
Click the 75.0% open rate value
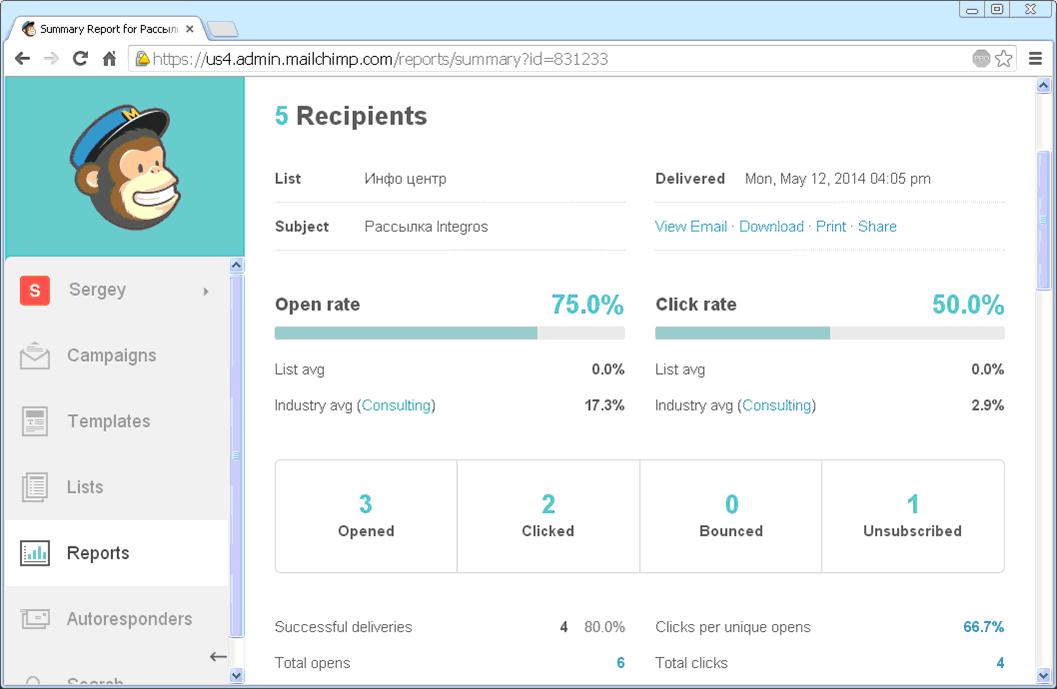pyautogui.click(x=587, y=305)
